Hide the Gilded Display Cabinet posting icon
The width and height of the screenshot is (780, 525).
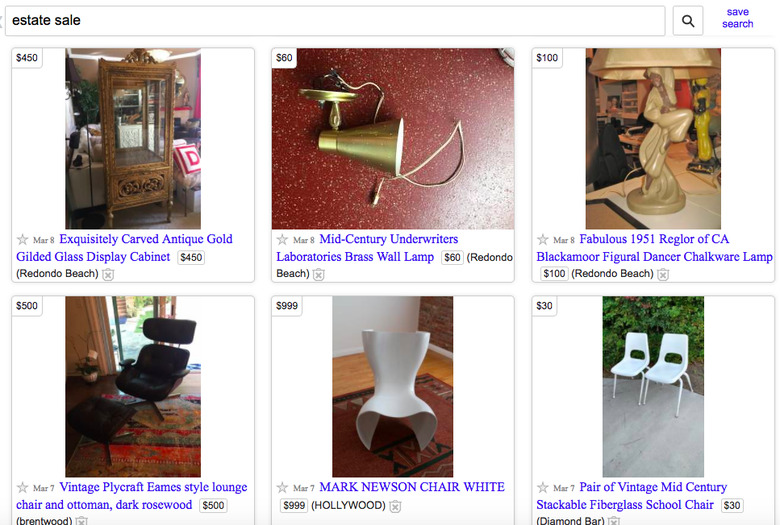click(x=108, y=274)
